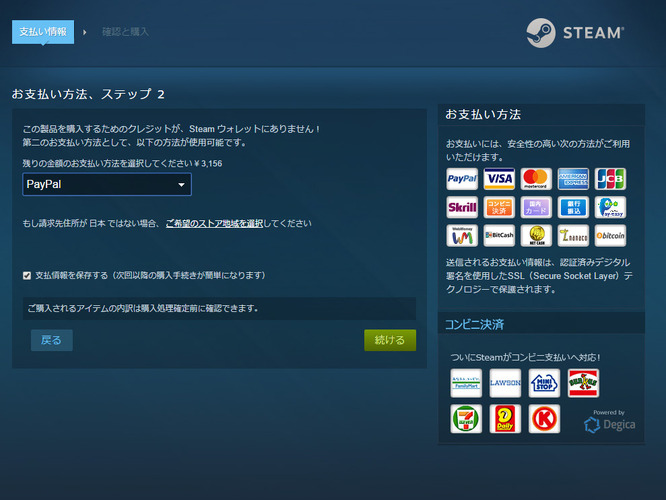Viewport: 666px width, 500px height.
Task: Click the Steam logo in header
Action: tap(575, 33)
